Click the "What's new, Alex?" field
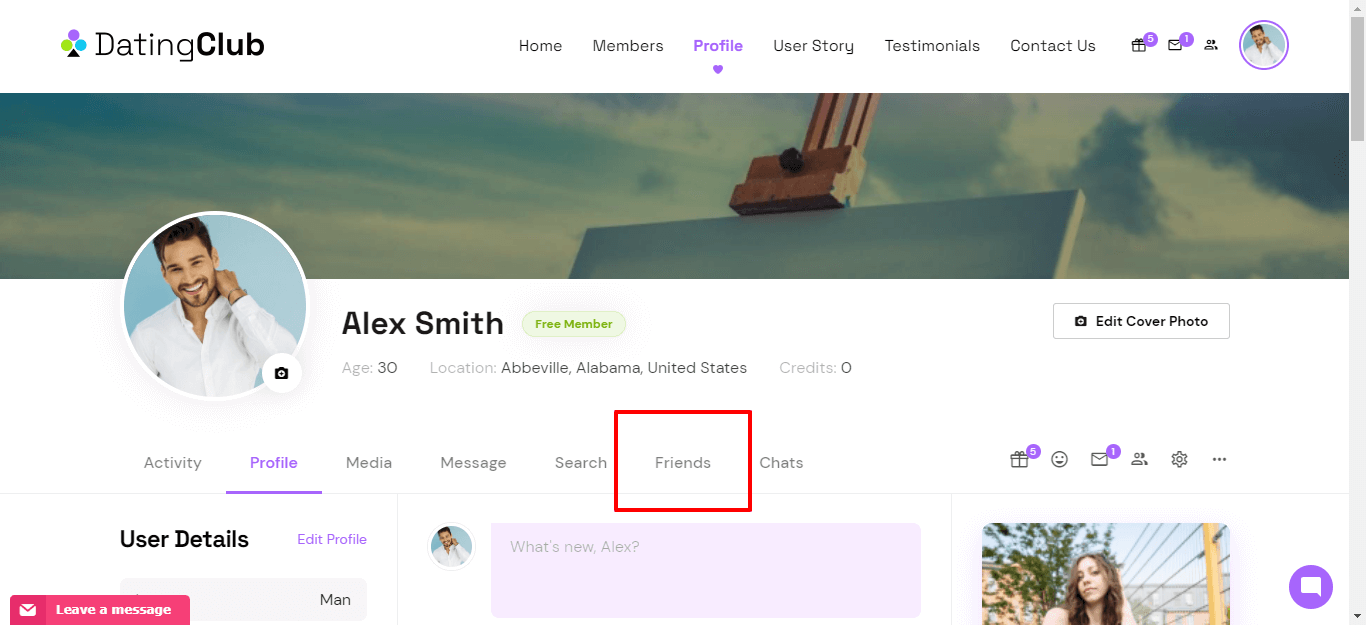This screenshot has height=625, width=1366. tap(706, 570)
